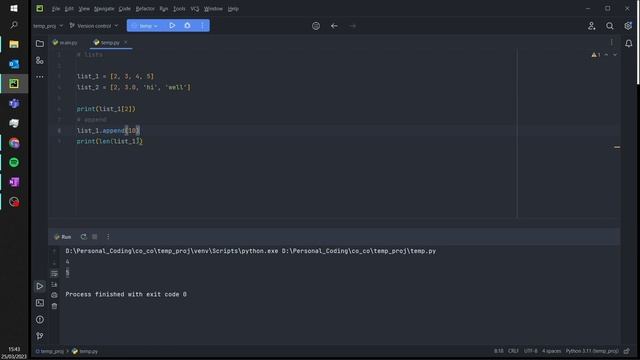Open the Navigate menu
Viewport: 640px width, 360px height.
click(104, 9)
